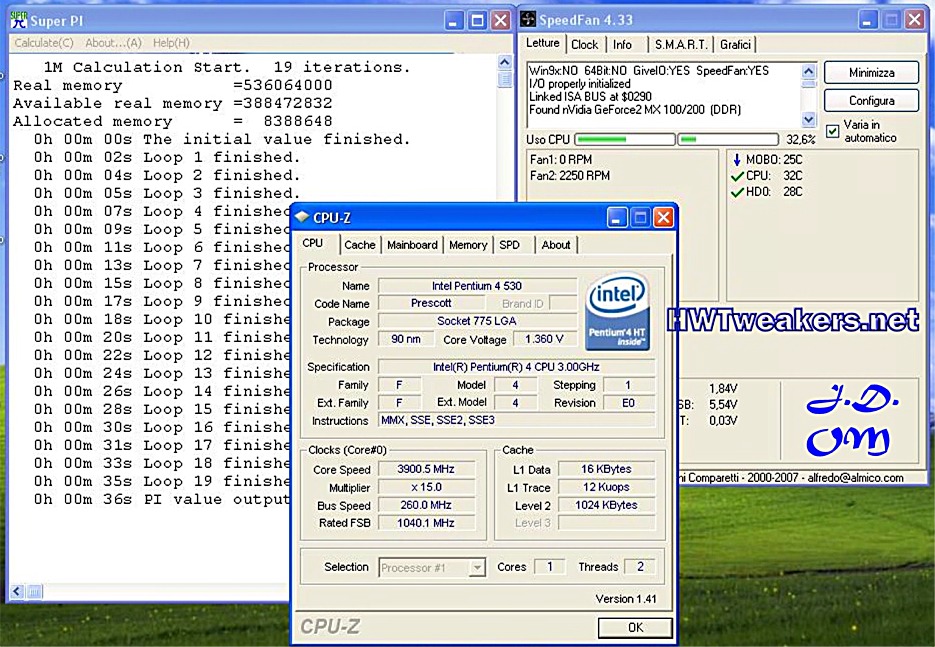Open the Help(H) menu in Super PI

tap(171, 43)
